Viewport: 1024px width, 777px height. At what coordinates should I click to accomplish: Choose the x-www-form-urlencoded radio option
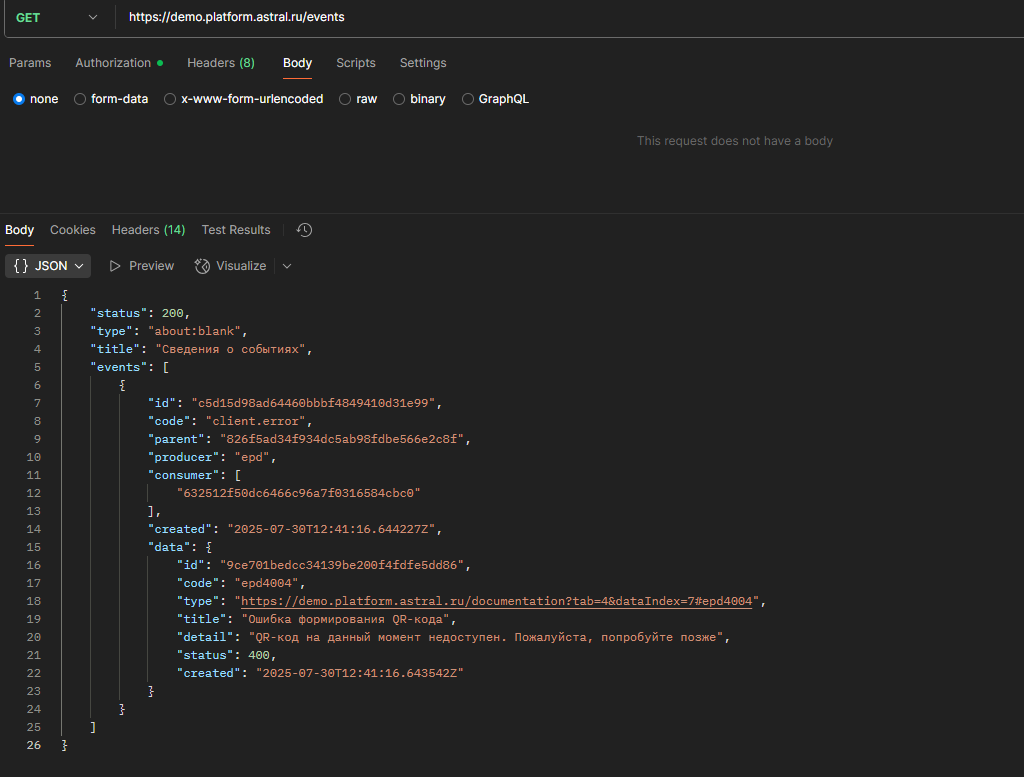pos(170,99)
